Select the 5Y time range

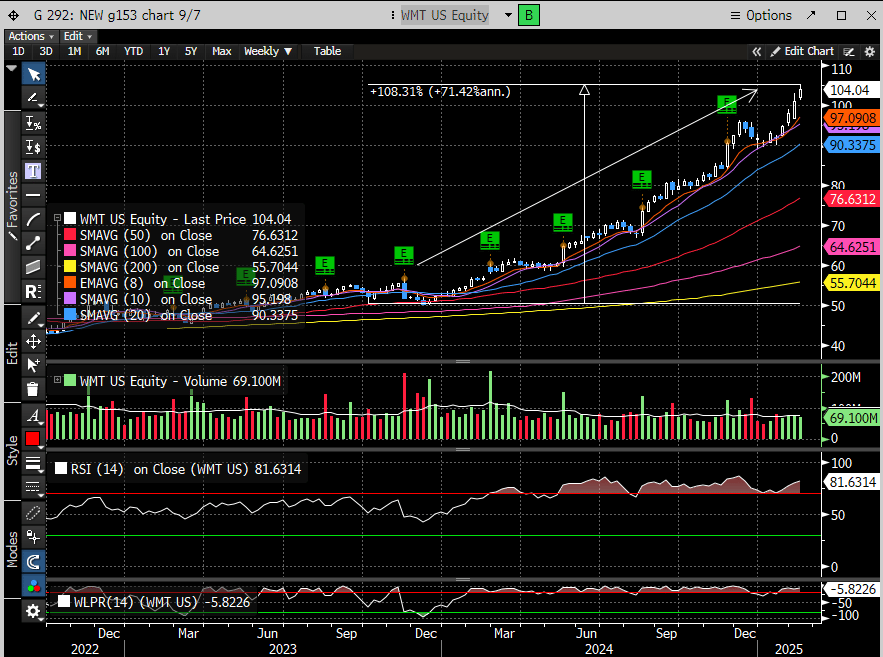190,51
